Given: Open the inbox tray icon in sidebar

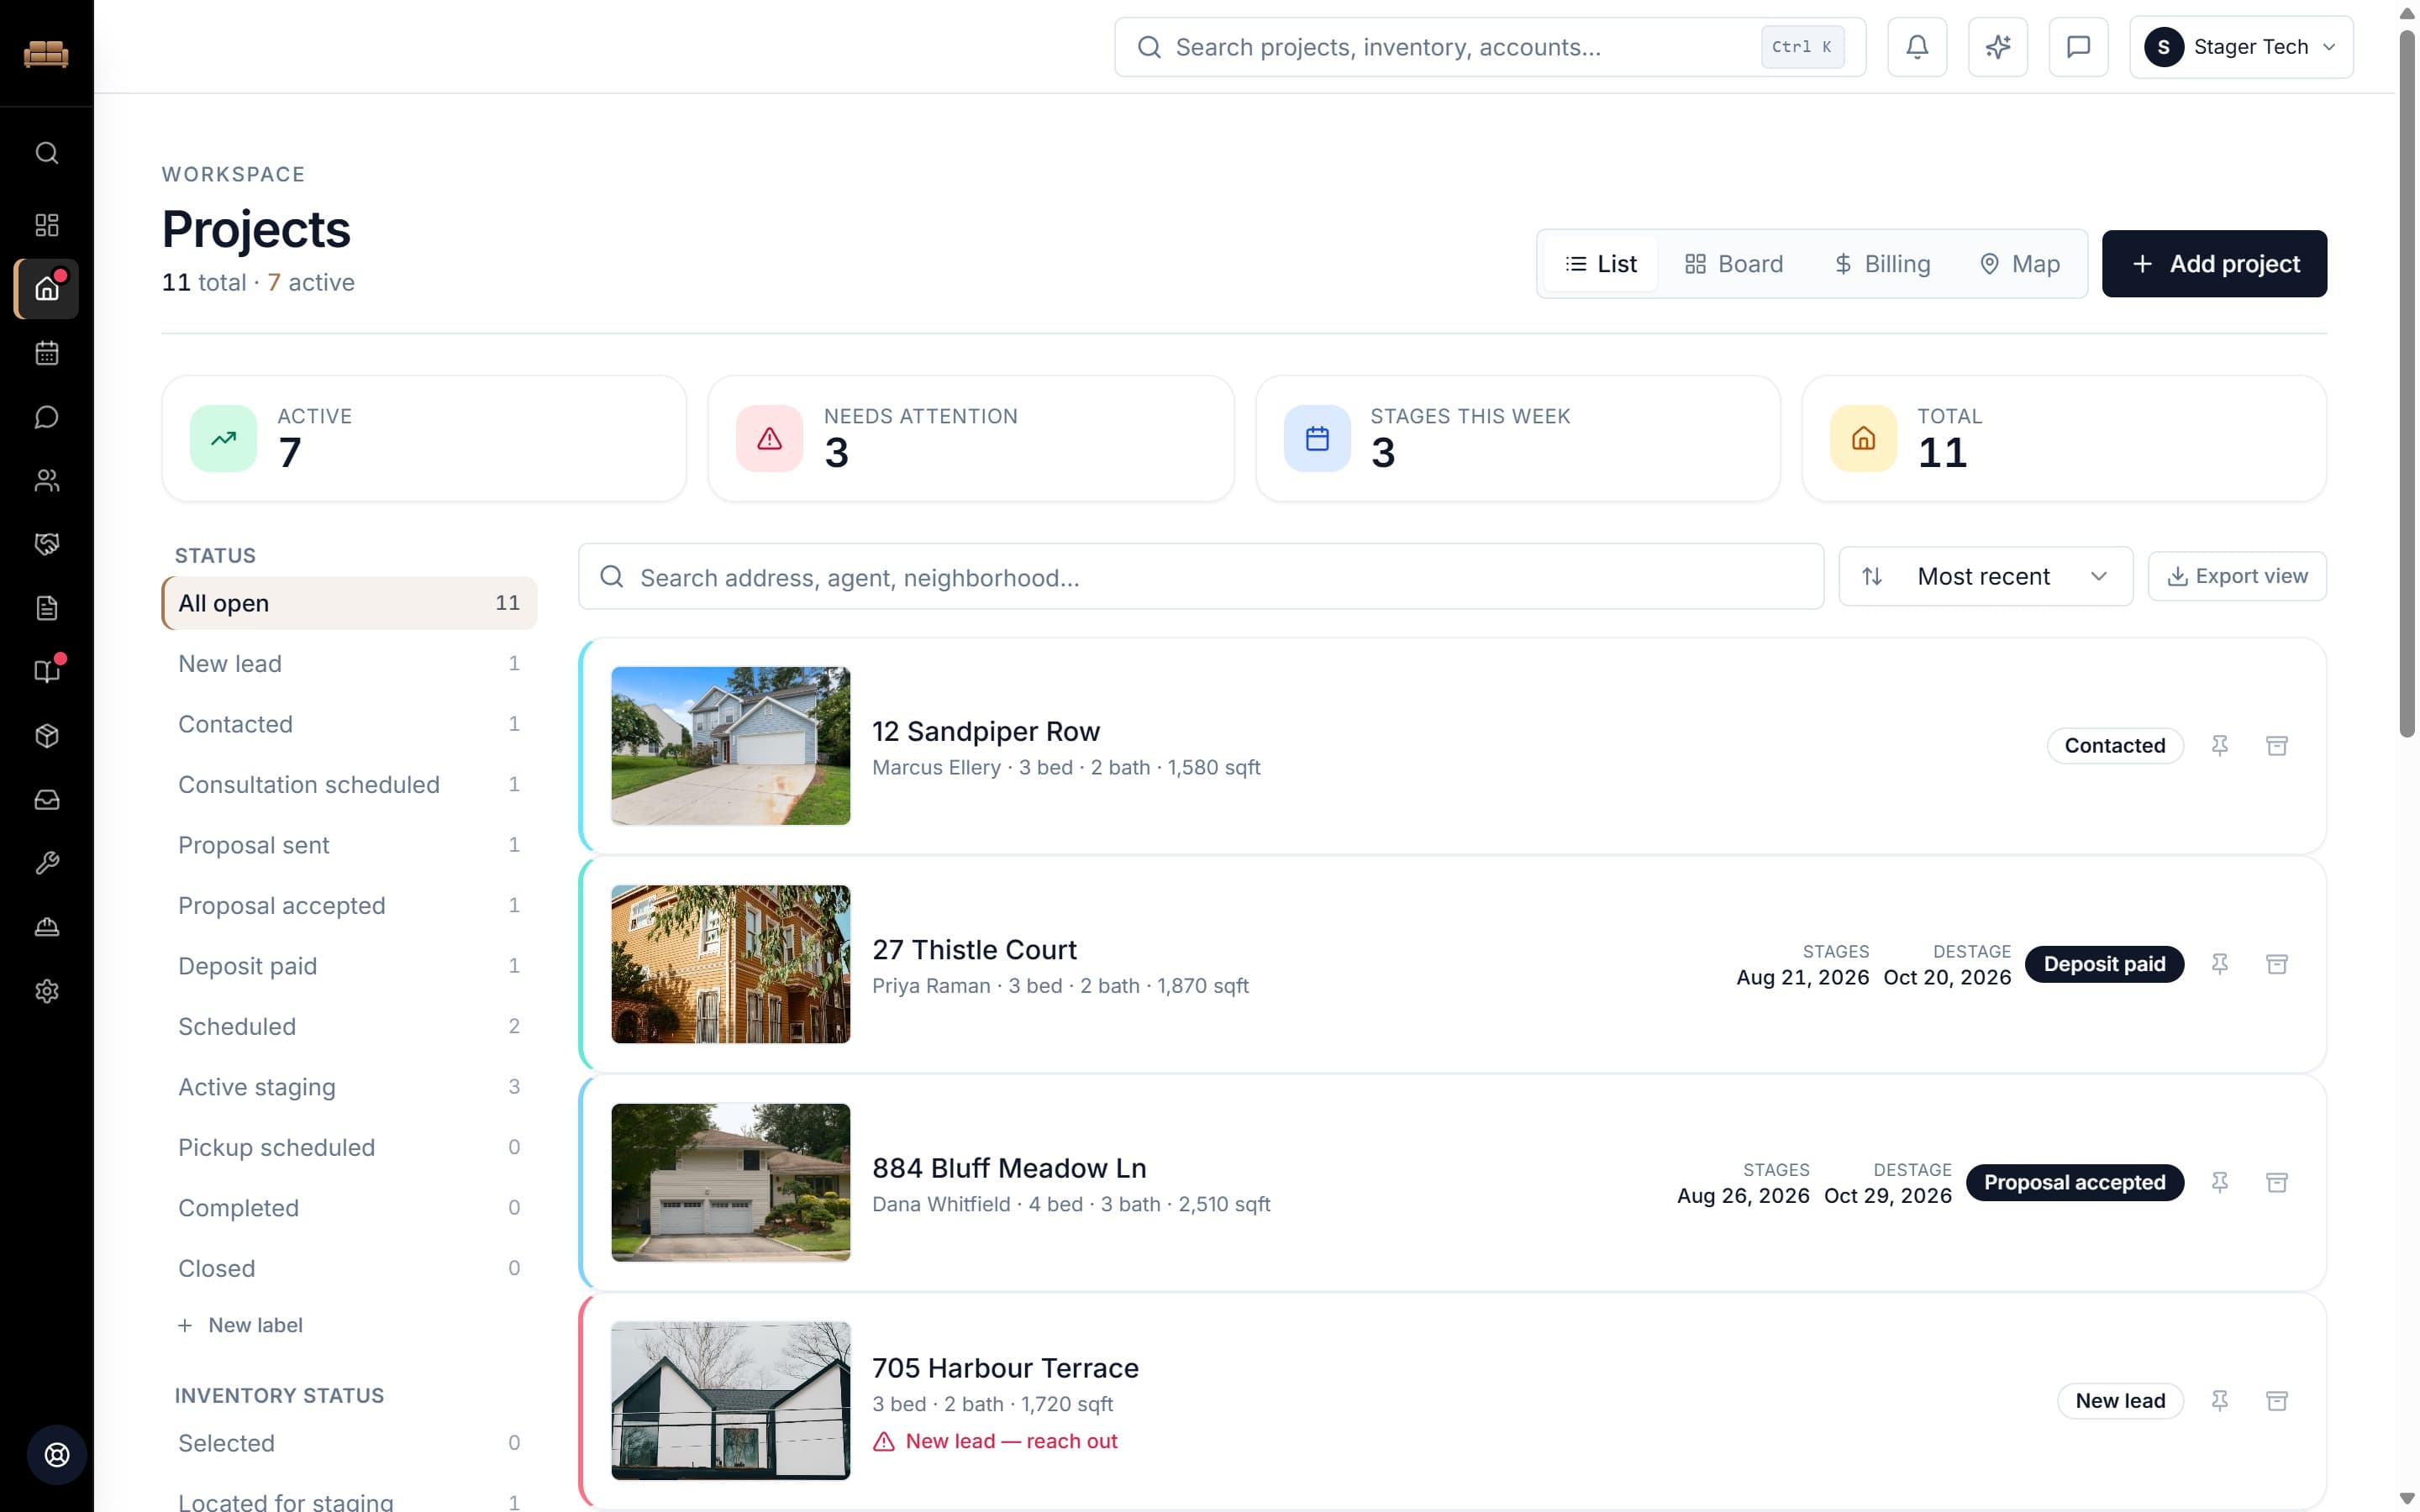Looking at the screenshot, I should click(x=47, y=800).
